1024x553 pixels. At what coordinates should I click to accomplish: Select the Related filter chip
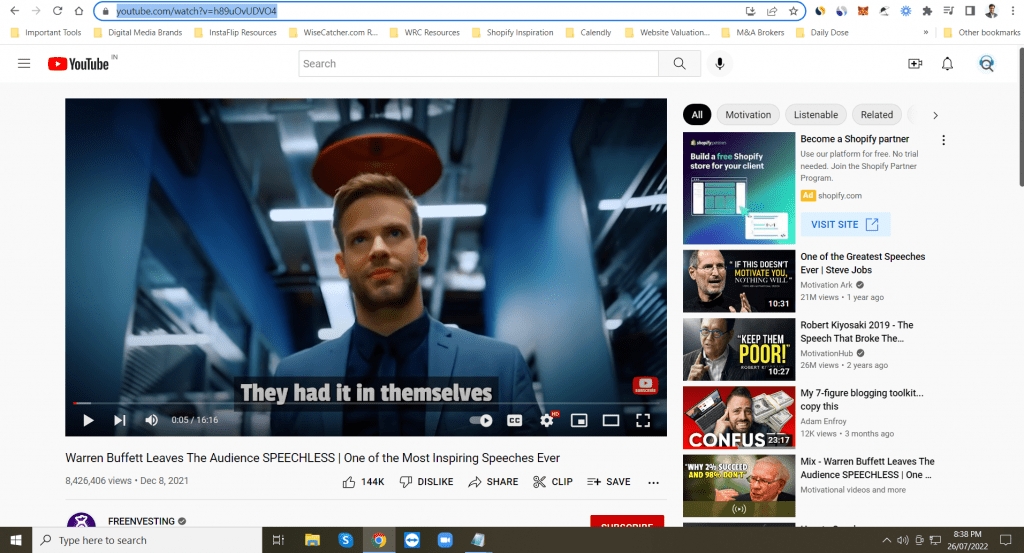click(x=876, y=115)
